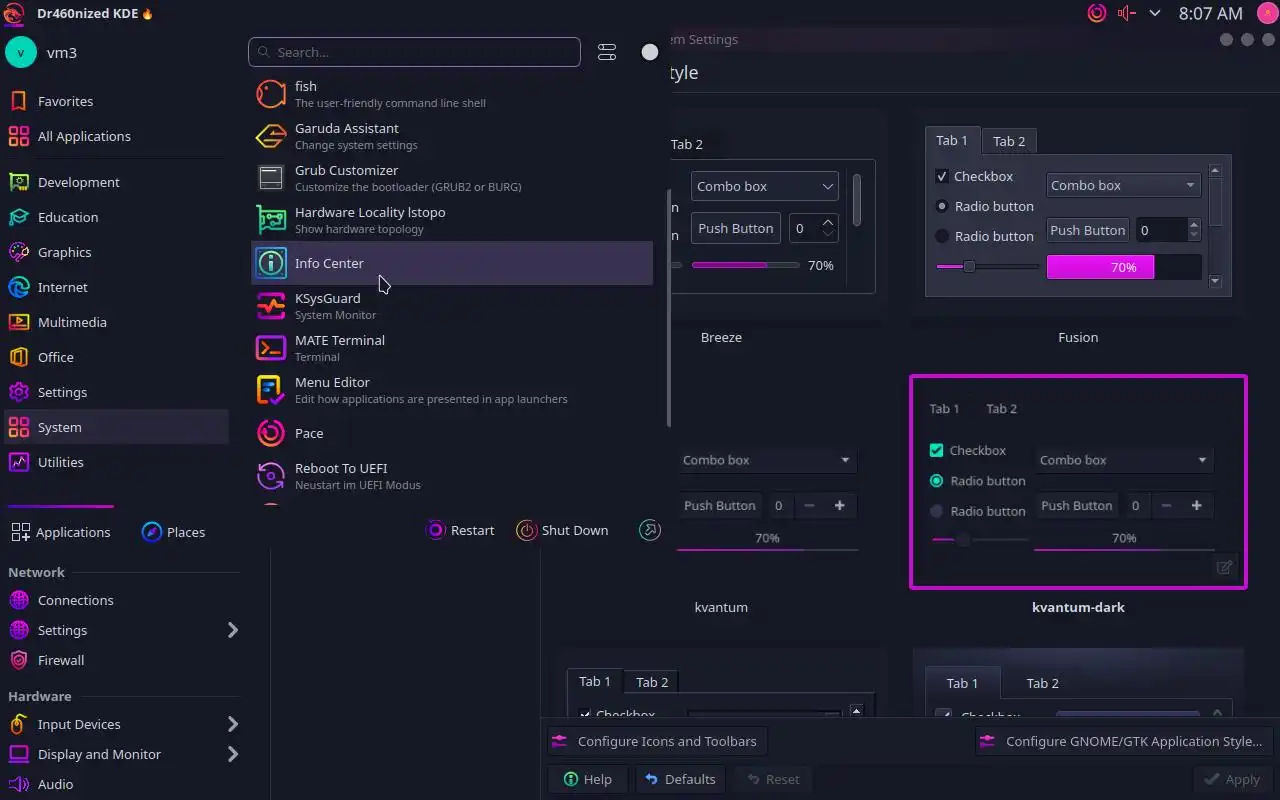1280x800 pixels.
Task: Open the Combo box in kvantum-dark preview
Action: (1124, 460)
